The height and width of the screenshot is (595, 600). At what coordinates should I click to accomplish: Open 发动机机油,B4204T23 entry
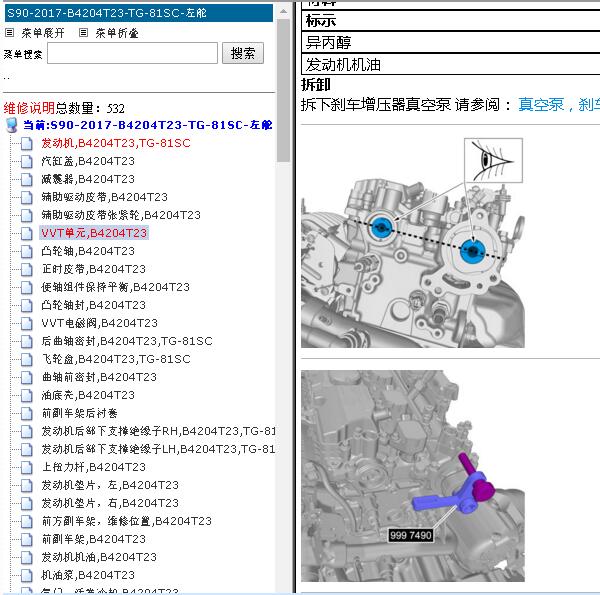pos(99,557)
